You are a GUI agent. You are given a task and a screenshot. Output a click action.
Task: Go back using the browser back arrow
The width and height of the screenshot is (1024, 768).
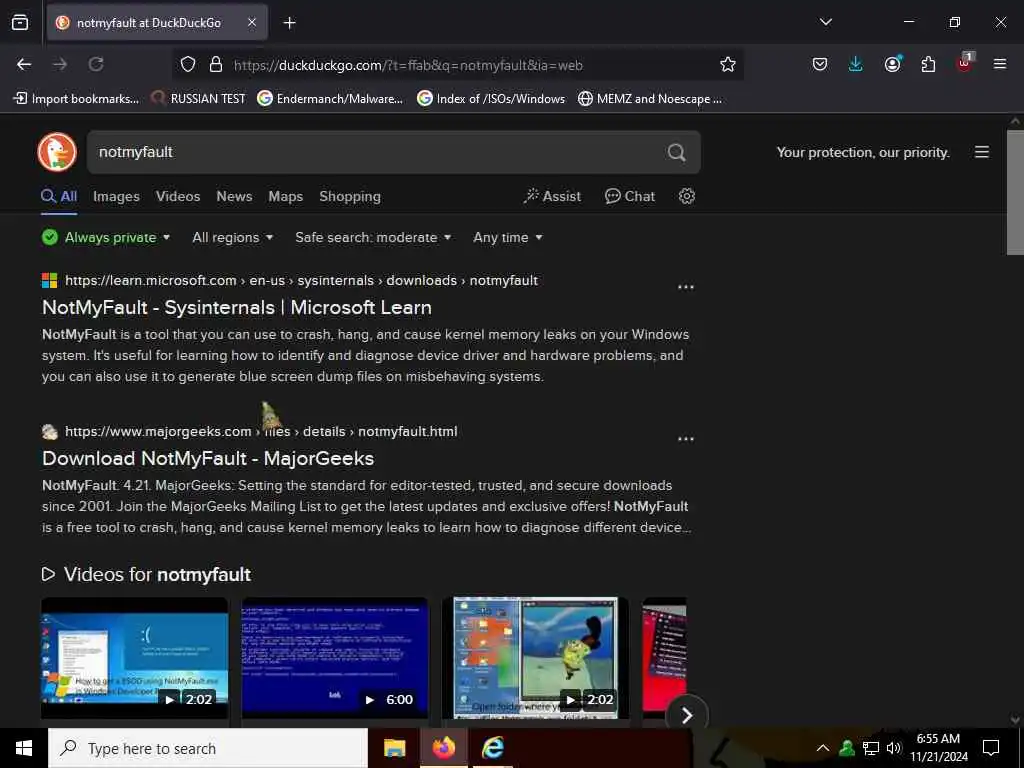pos(24,64)
